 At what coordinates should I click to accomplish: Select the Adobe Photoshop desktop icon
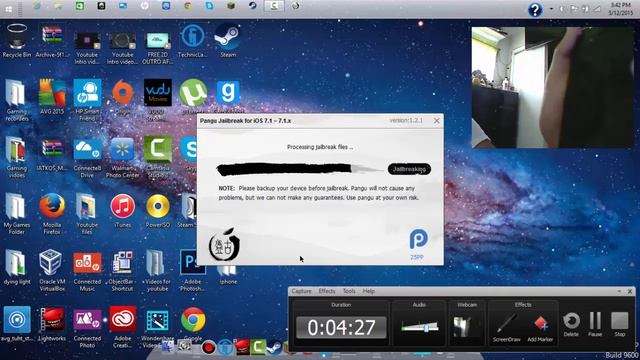[x=192, y=270]
